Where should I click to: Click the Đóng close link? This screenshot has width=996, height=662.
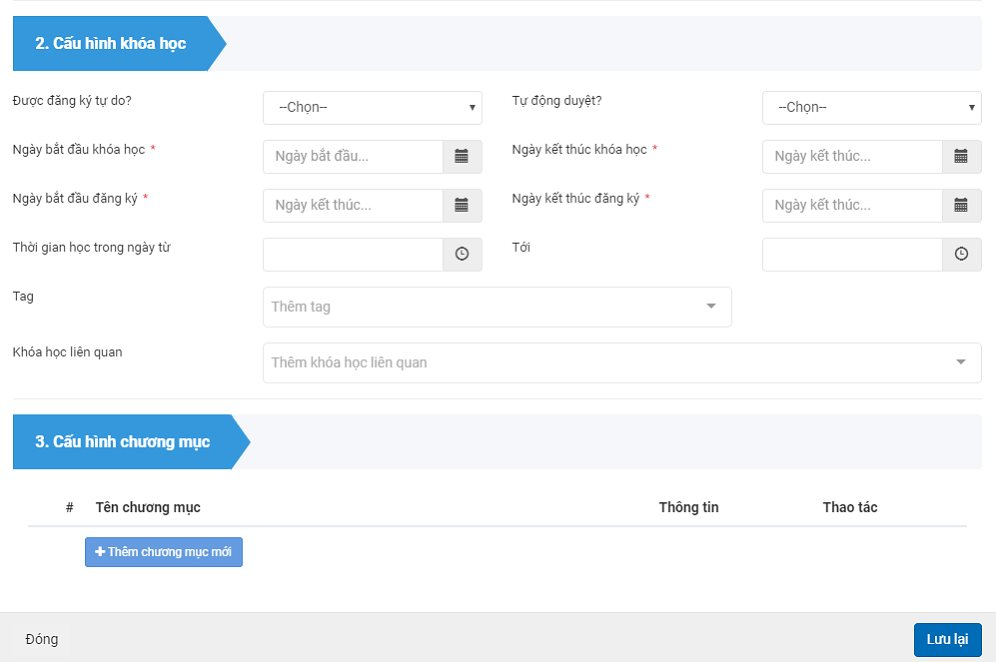coord(42,639)
